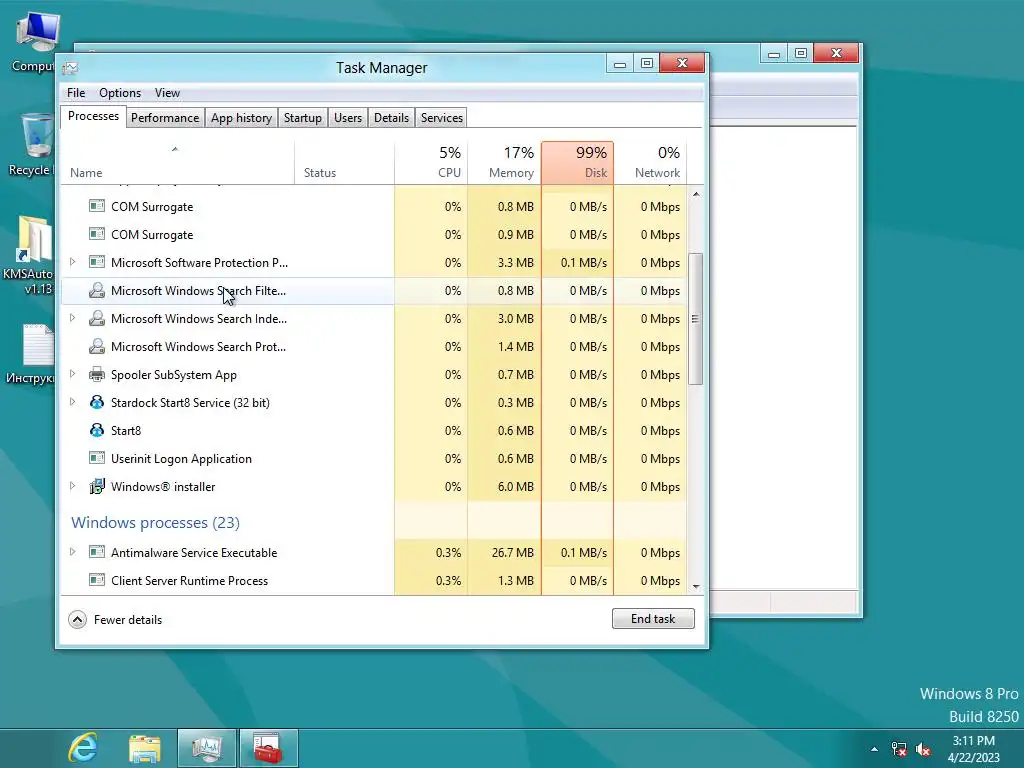
Task: Click the Windows installer process icon
Action: 97,487
